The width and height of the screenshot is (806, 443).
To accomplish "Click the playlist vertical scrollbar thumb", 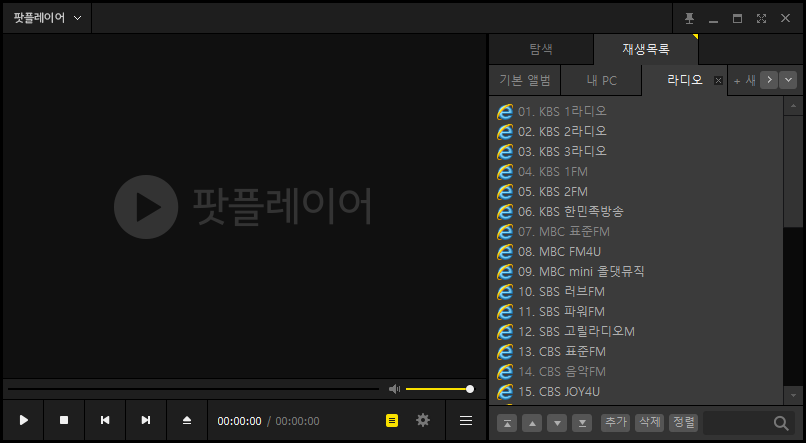I will [x=793, y=171].
